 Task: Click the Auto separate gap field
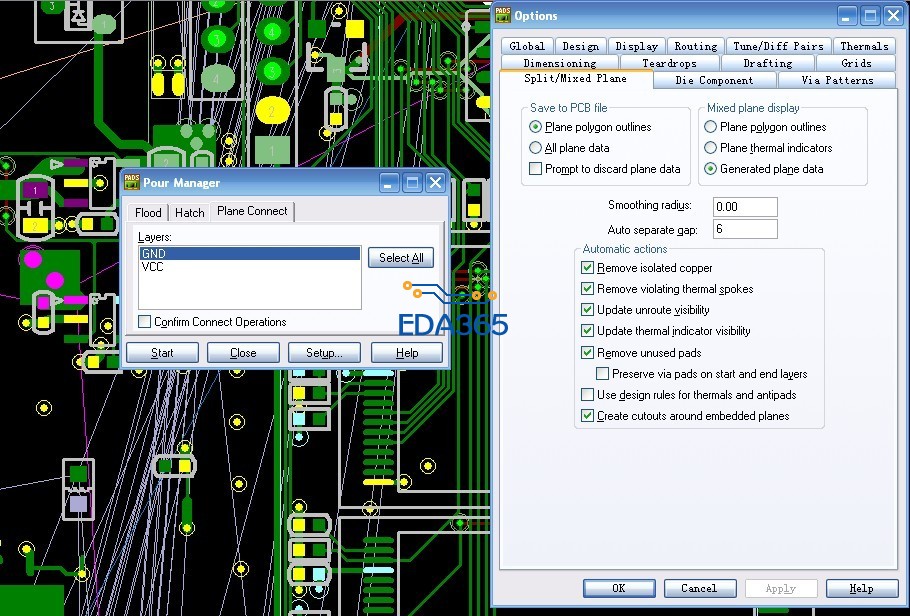tap(744, 229)
